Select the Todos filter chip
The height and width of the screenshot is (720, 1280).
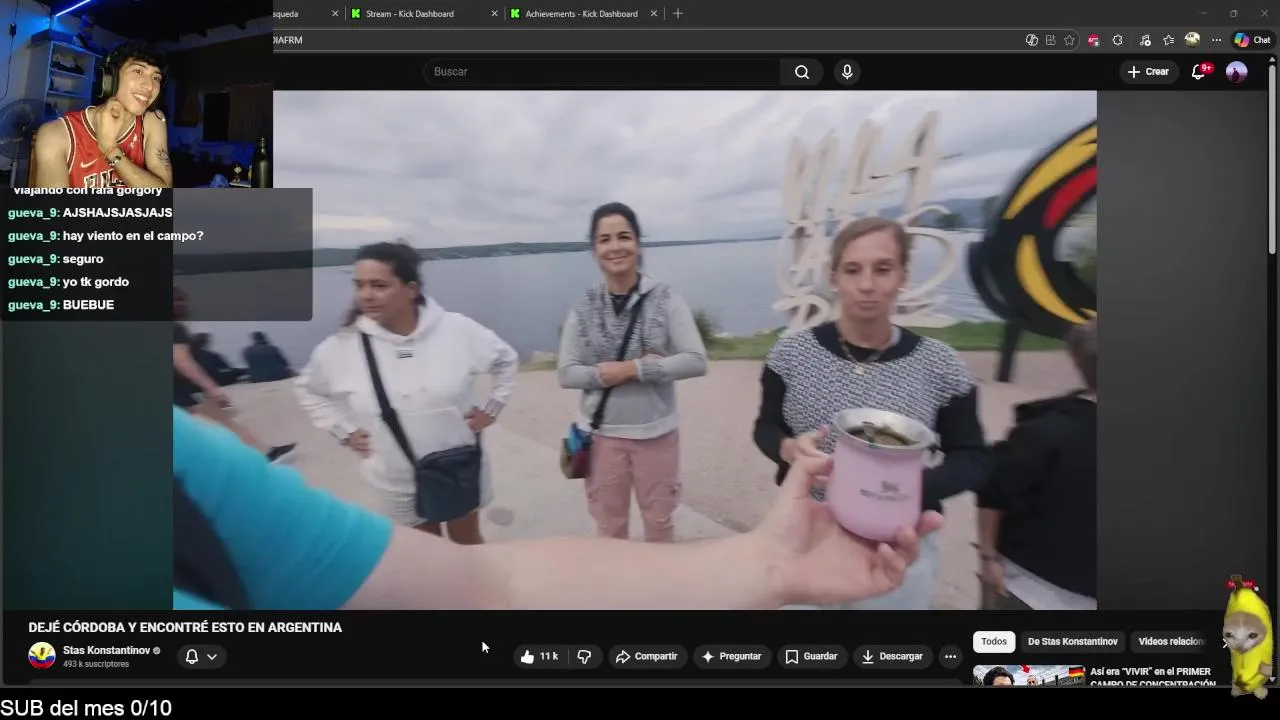click(x=994, y=642)
